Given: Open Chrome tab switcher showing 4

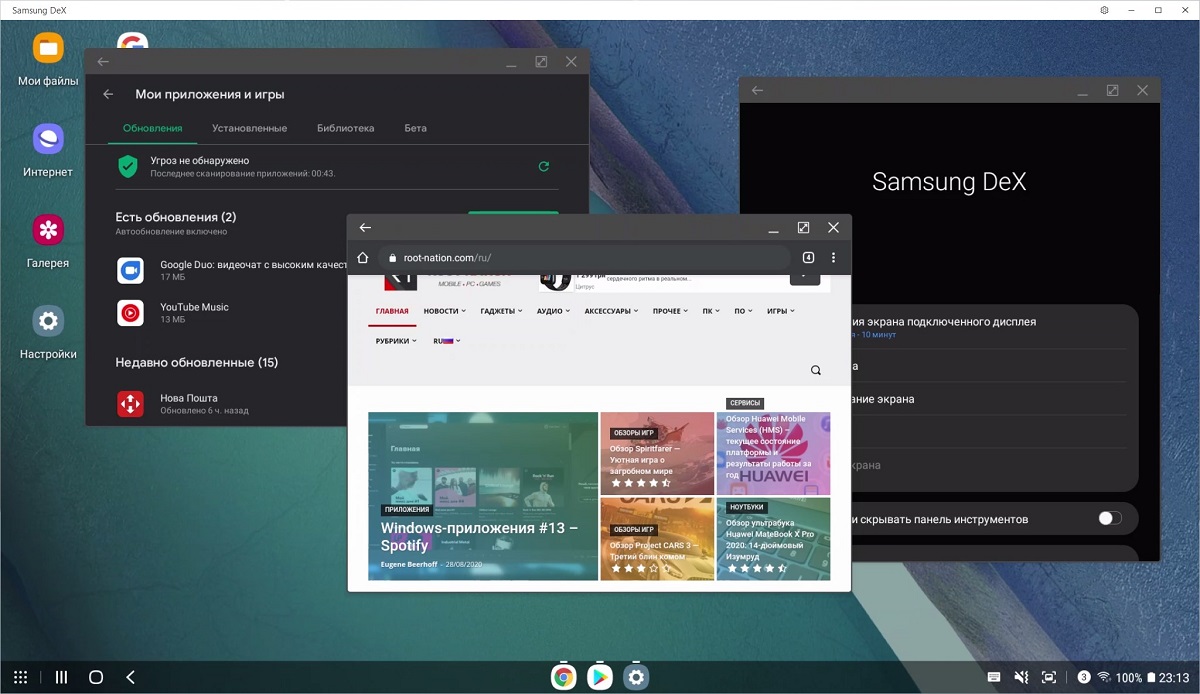Looking at the screenshot, I should tap(808, 257).
